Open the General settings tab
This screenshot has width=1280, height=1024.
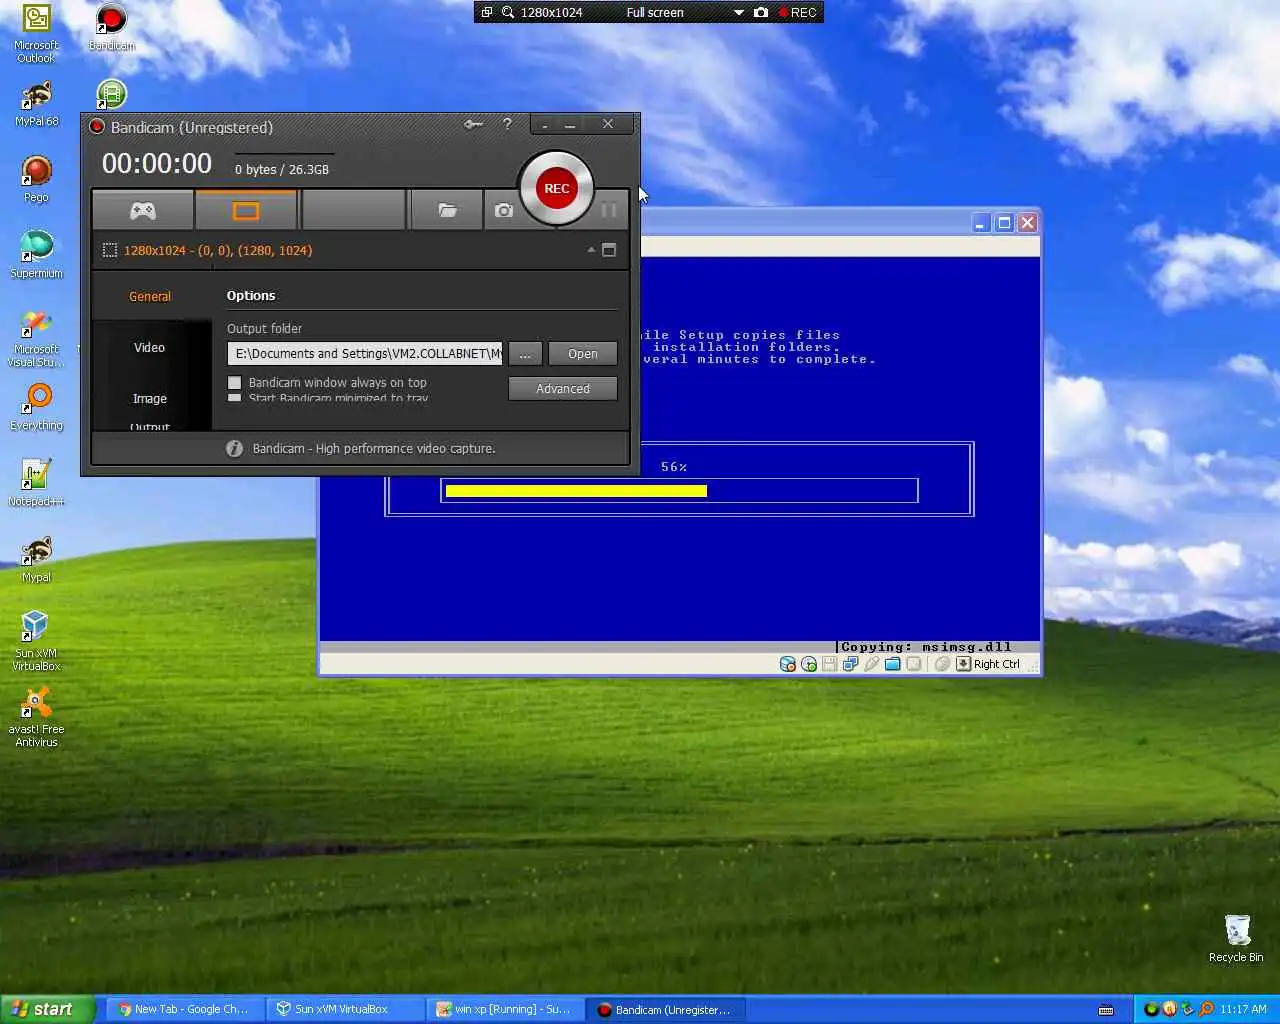[x=150, y=296]
